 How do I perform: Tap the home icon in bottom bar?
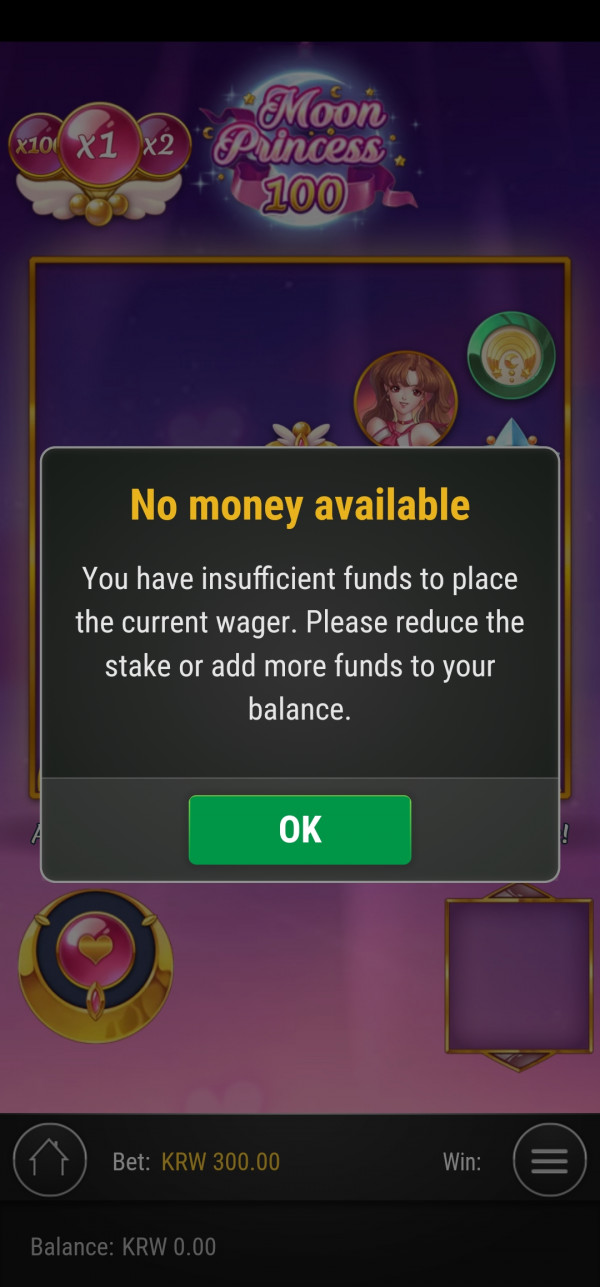(x=48, y=1160)
